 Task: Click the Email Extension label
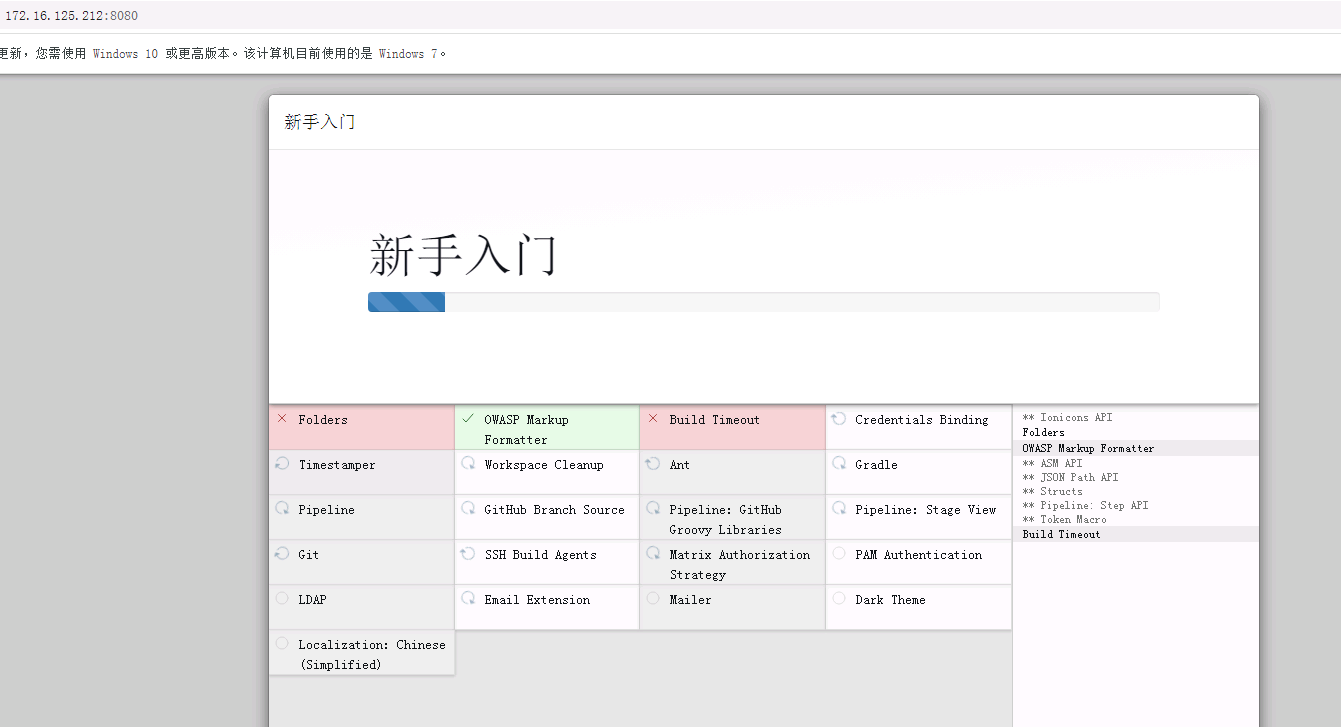[x=537, y=600]
